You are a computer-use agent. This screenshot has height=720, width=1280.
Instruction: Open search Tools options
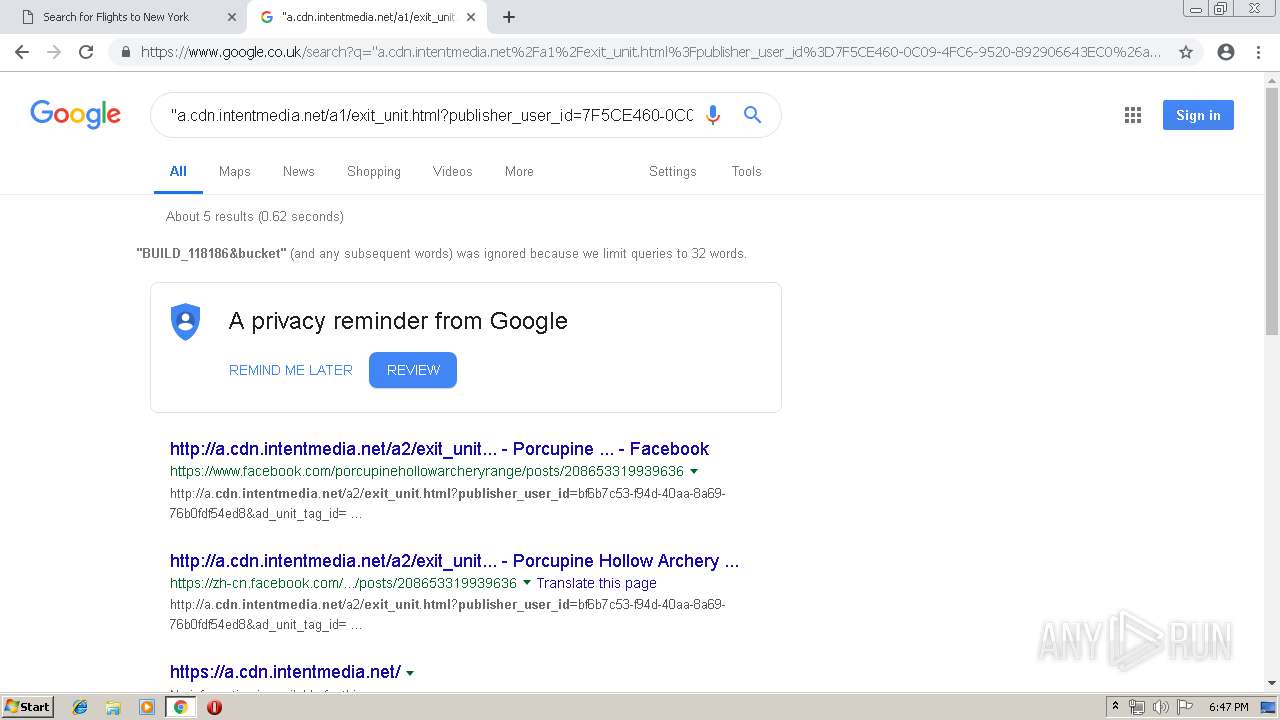click(x=747, y=171)
